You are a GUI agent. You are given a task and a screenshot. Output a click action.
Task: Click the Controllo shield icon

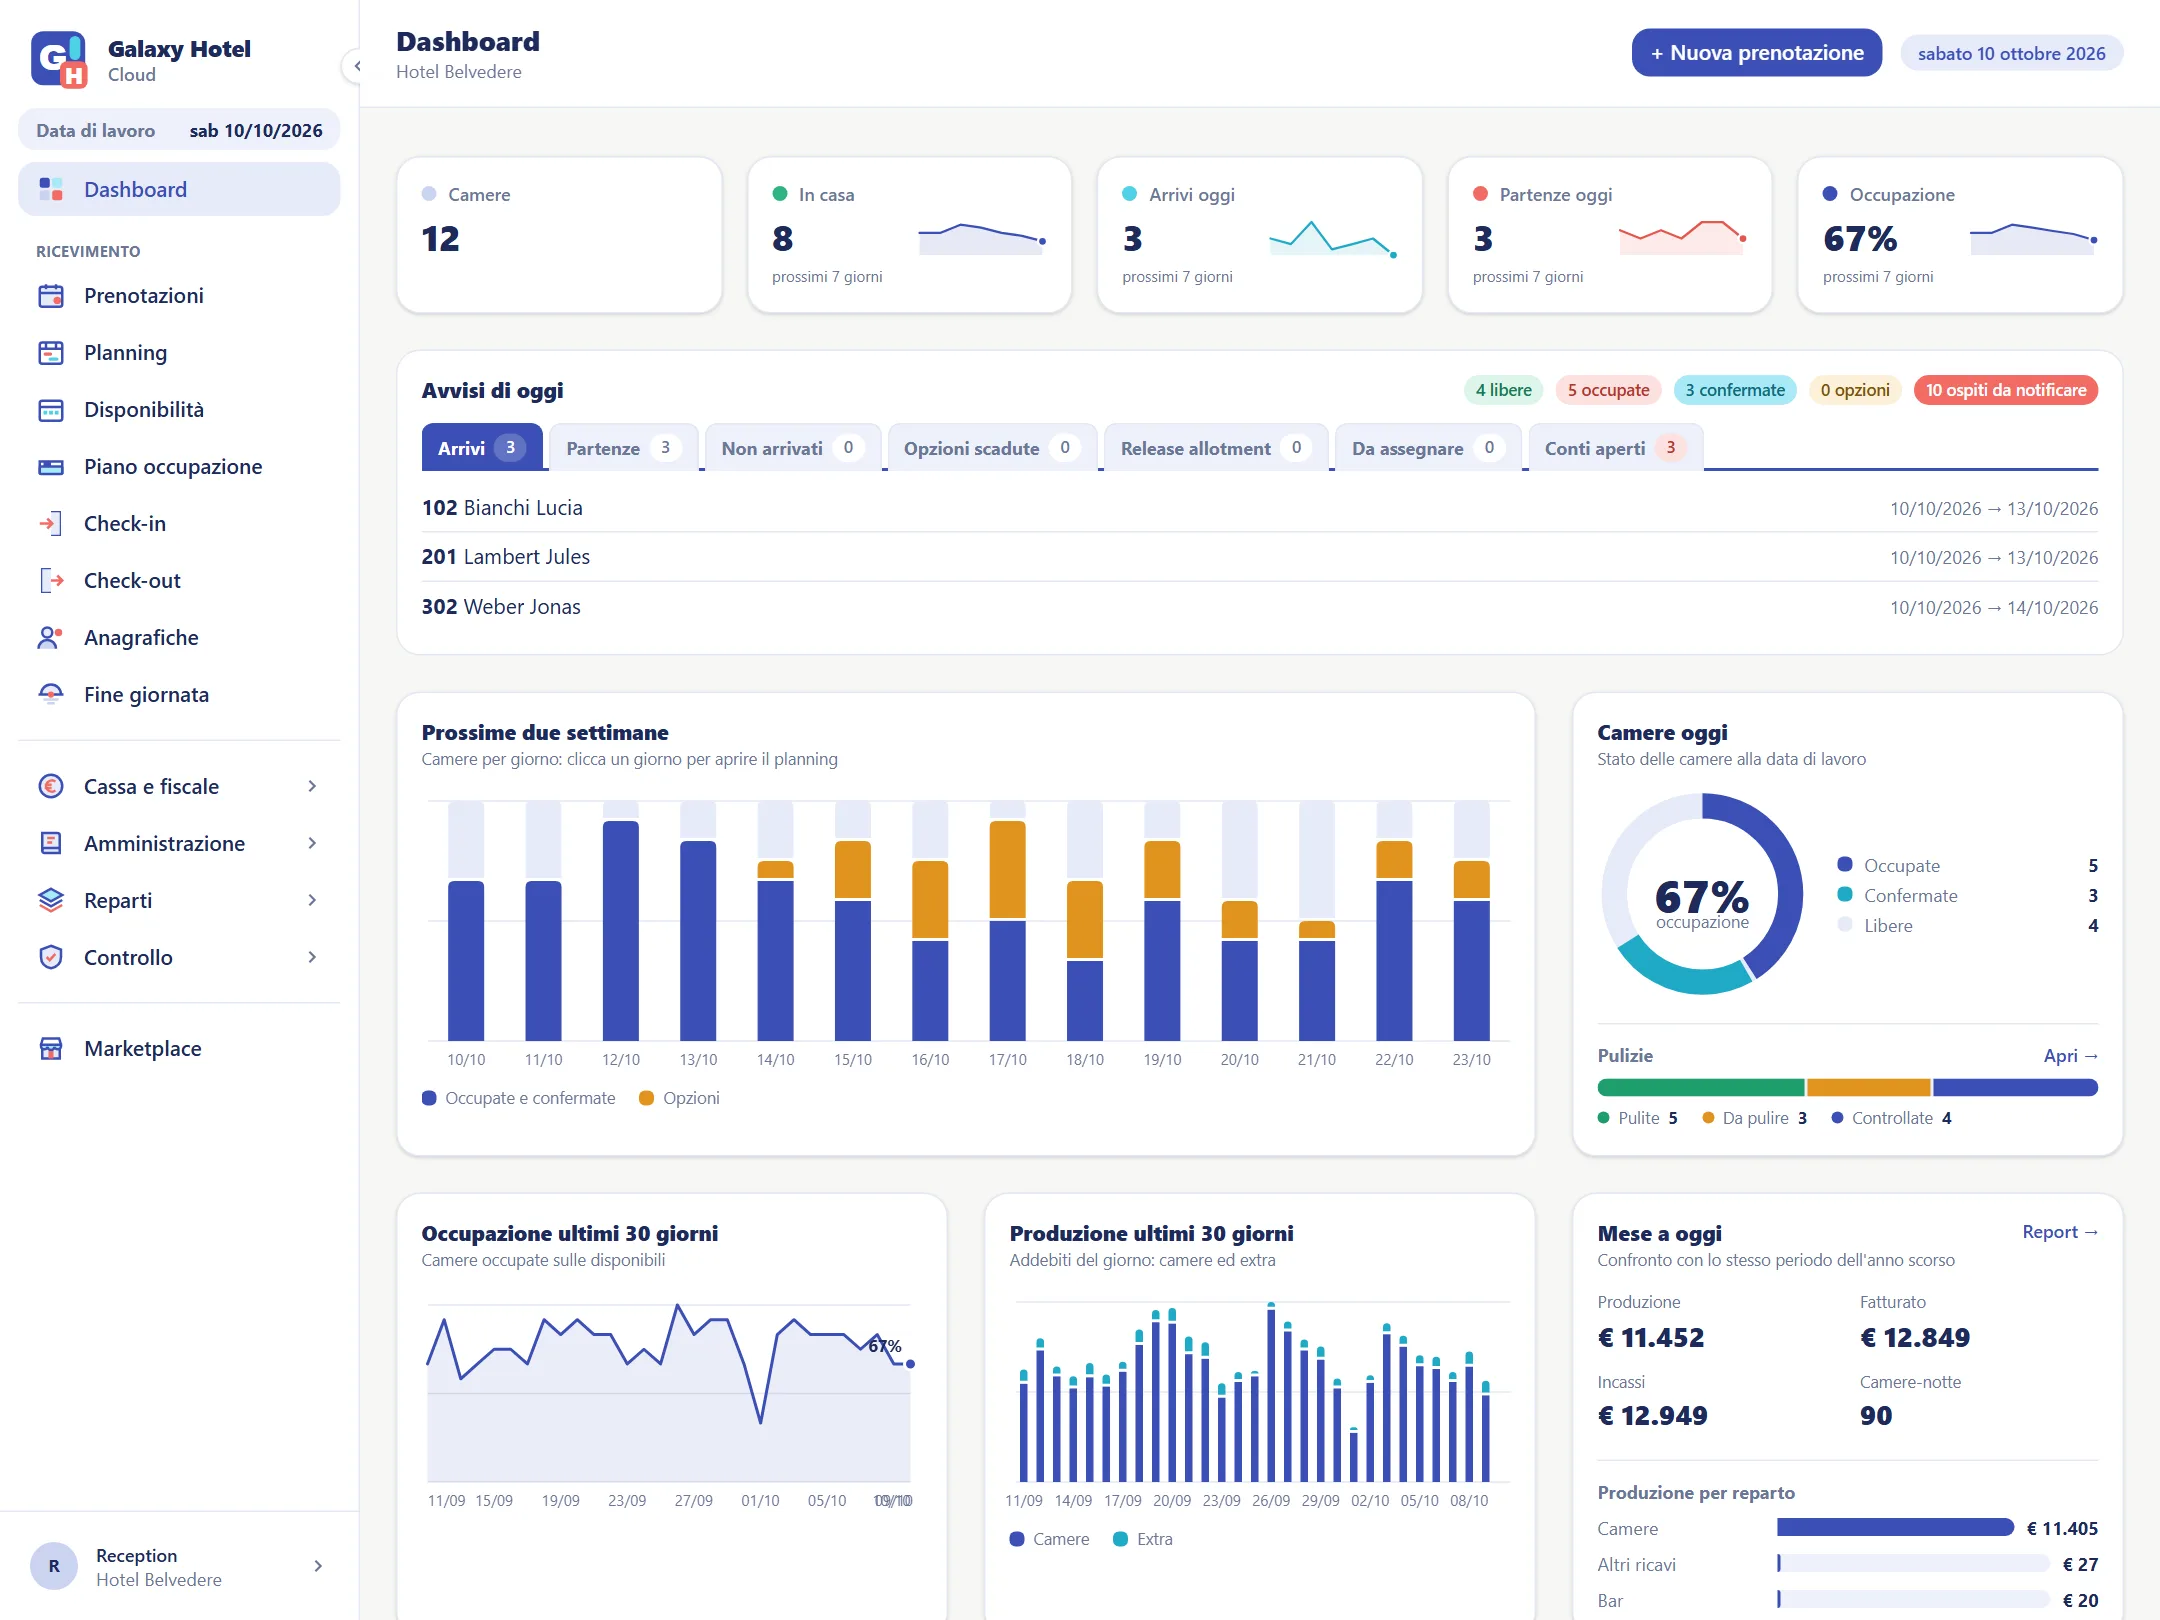coord(51,958)
